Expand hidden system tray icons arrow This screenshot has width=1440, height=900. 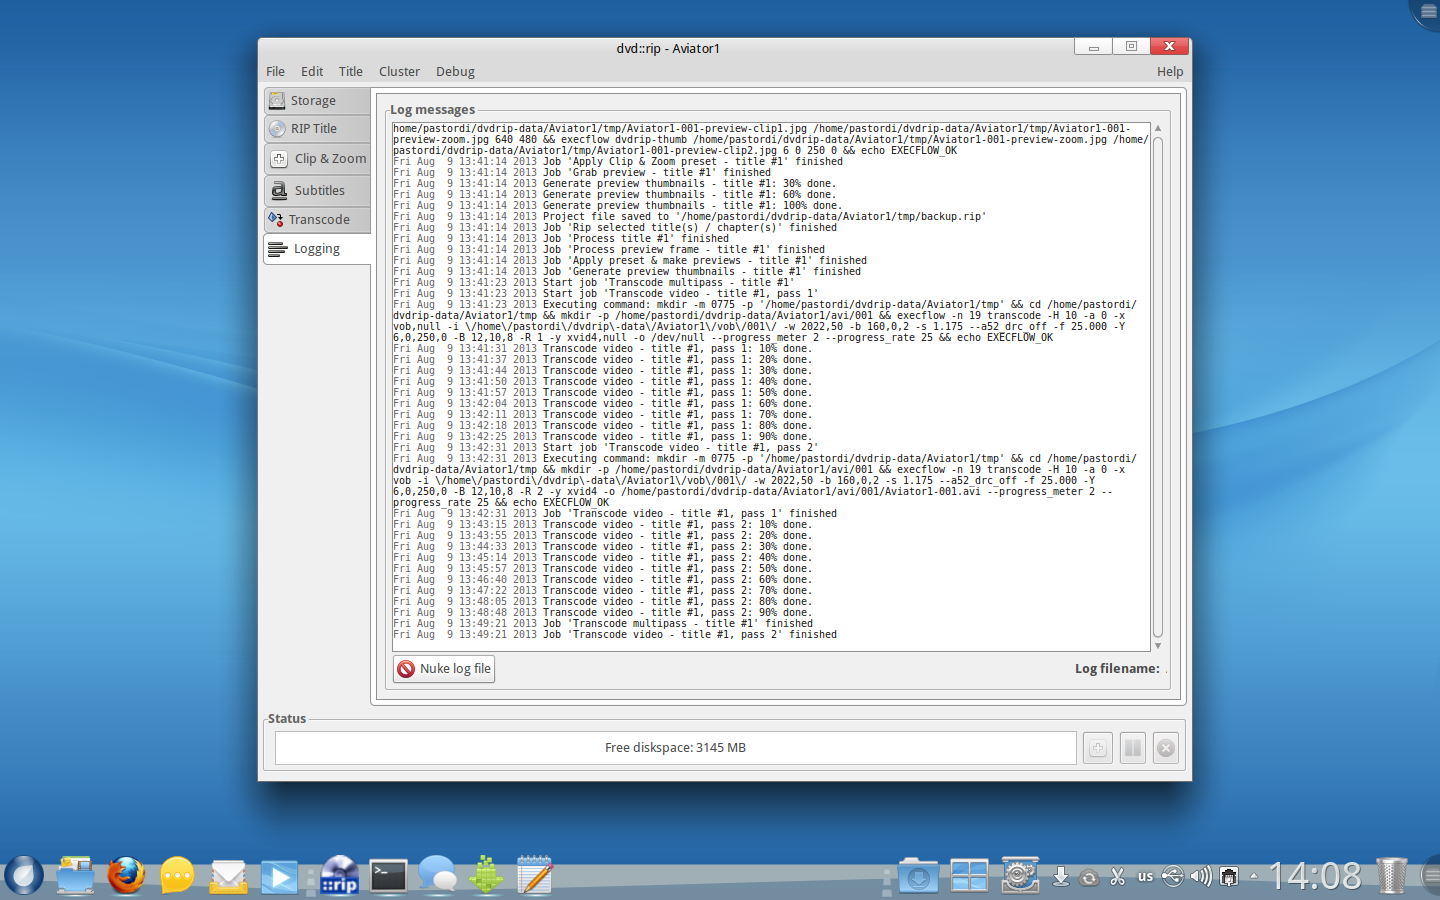(1254, 877)
